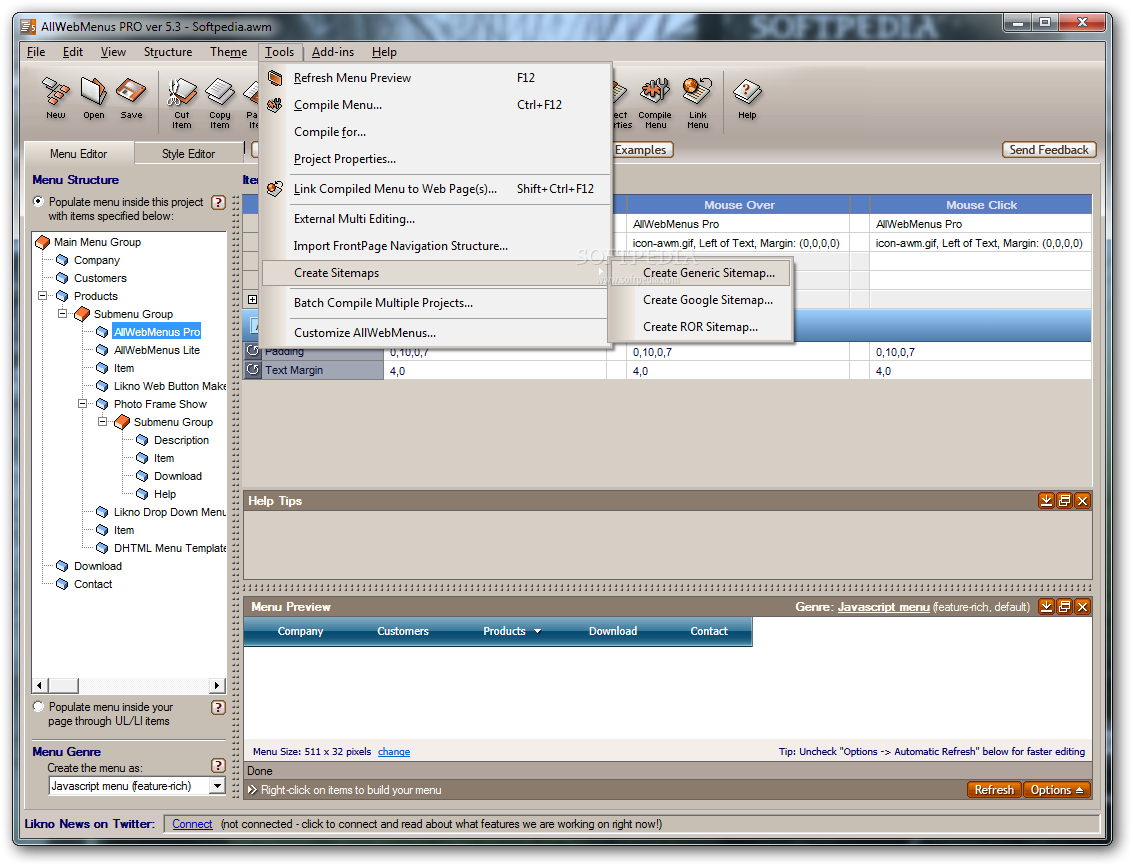
Task: Click the Open toolbar icon
Action: tap(93, 98)
